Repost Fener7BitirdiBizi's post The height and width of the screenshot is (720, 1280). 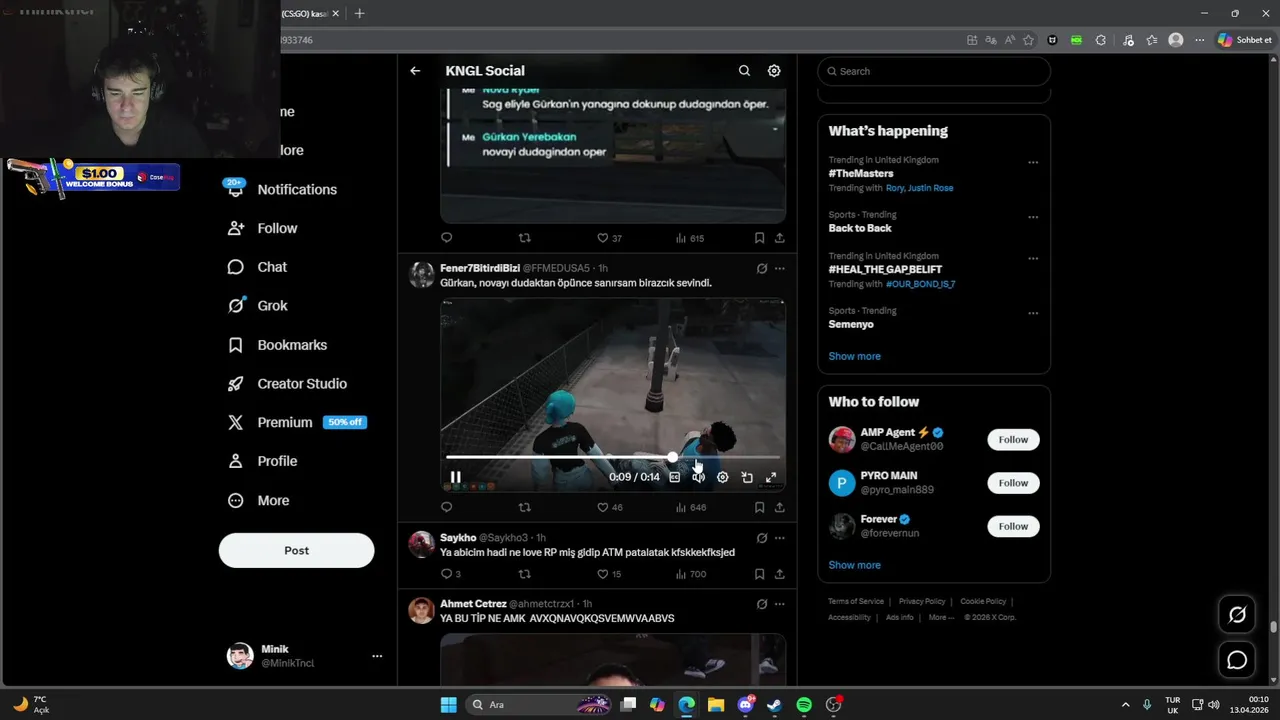(525, 507)
